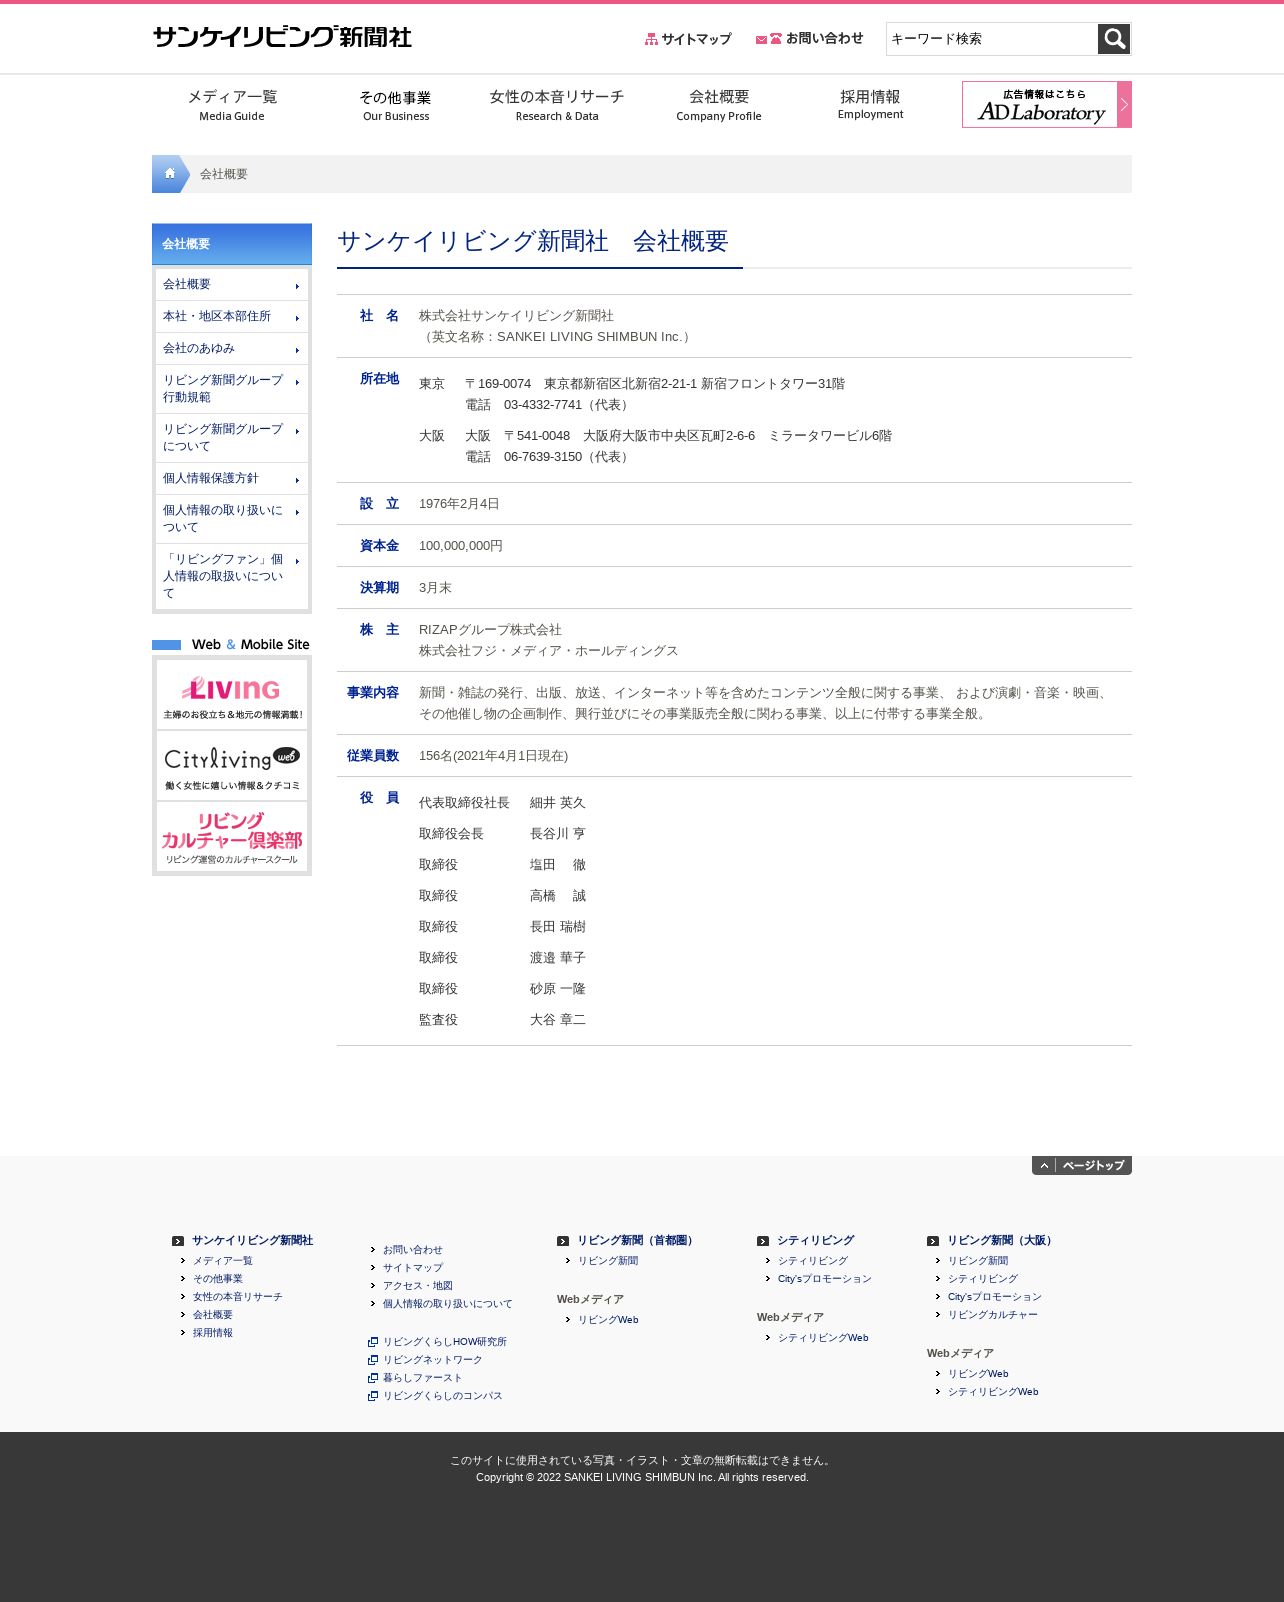Open footer link City'sプロモーション under シティリビング
This screenshot has height=1602, width=1284.
point(825,1279)
